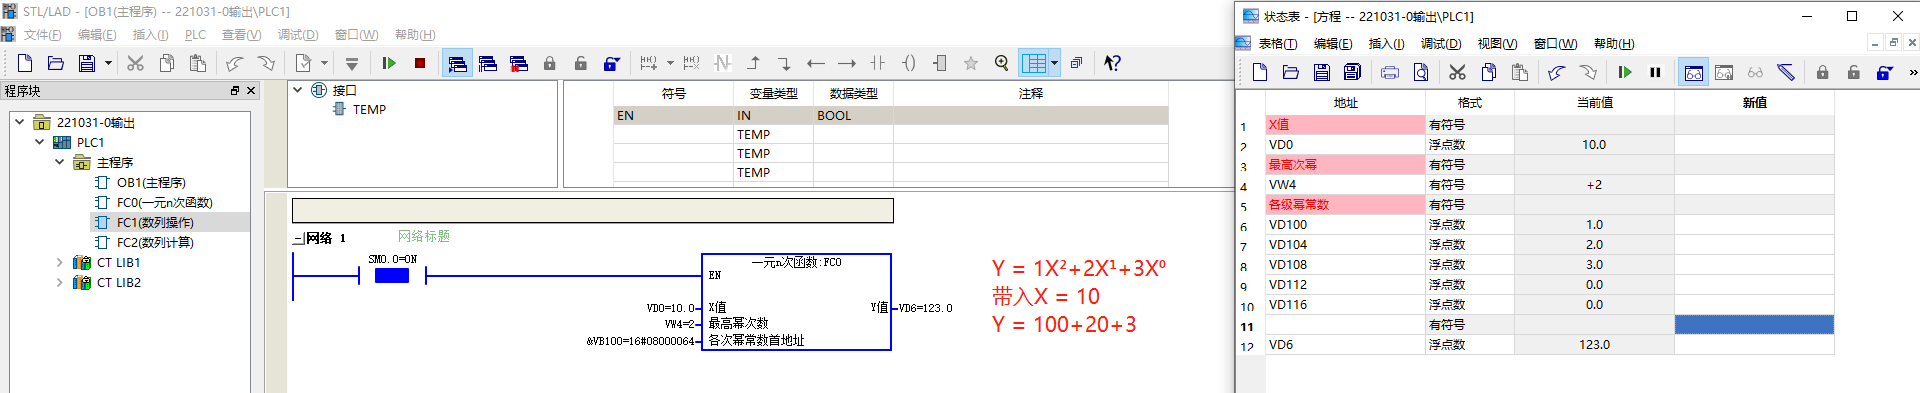The image size is (1920, 393).
Task: Toggle the variable table view icon
Action: pyautogui.click(x=1034, y=63)
